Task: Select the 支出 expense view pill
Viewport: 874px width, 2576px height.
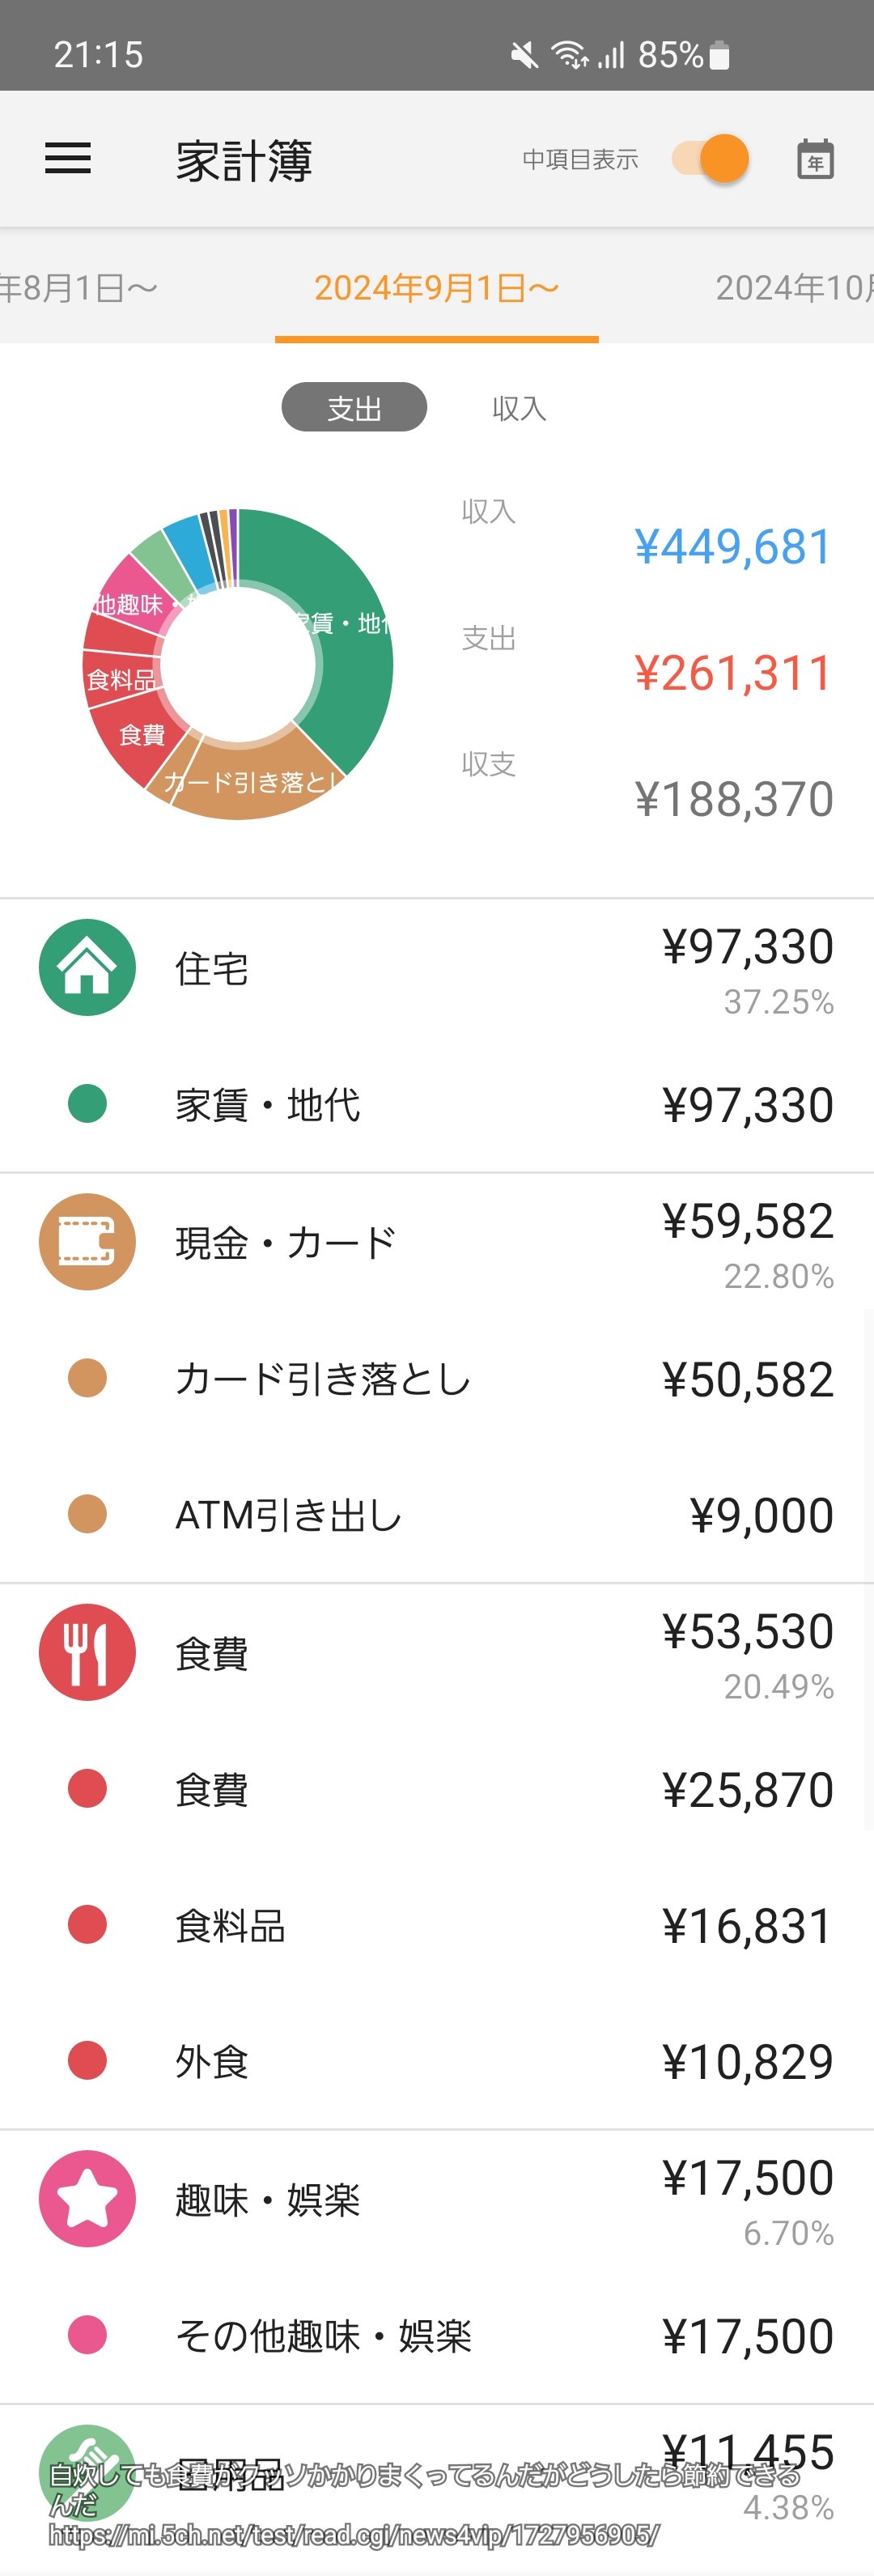Action: 354,408
